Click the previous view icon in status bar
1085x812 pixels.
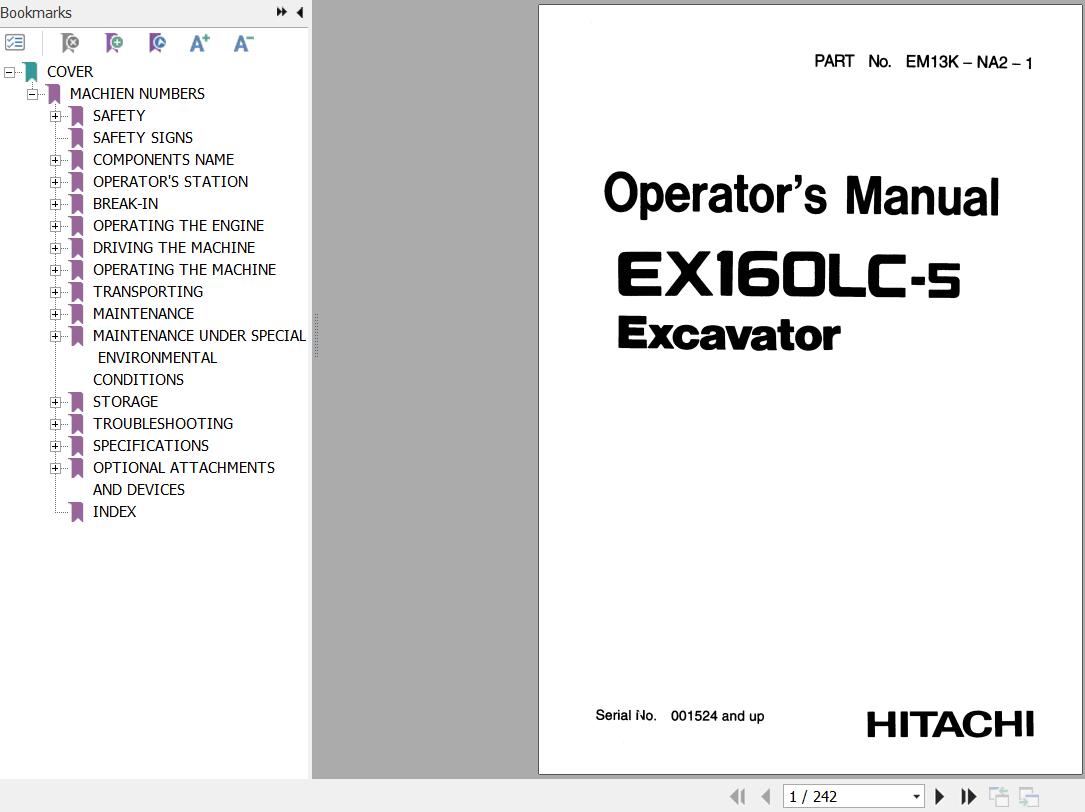click(x=999, y=797)
